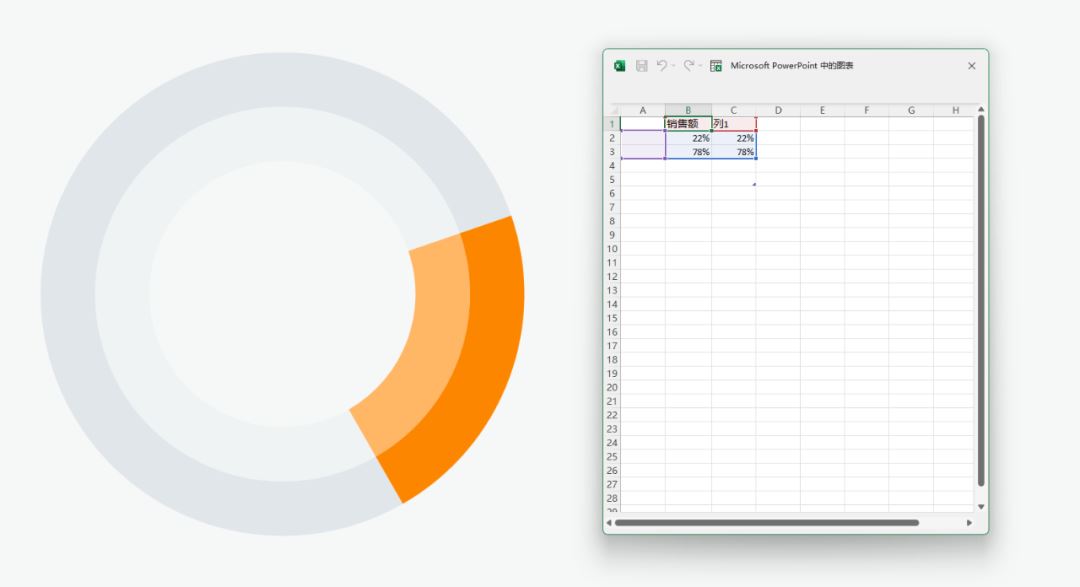Close the chart data spreadsheet window
This screenshot has height=587, width=1080.
pos(971,66)
